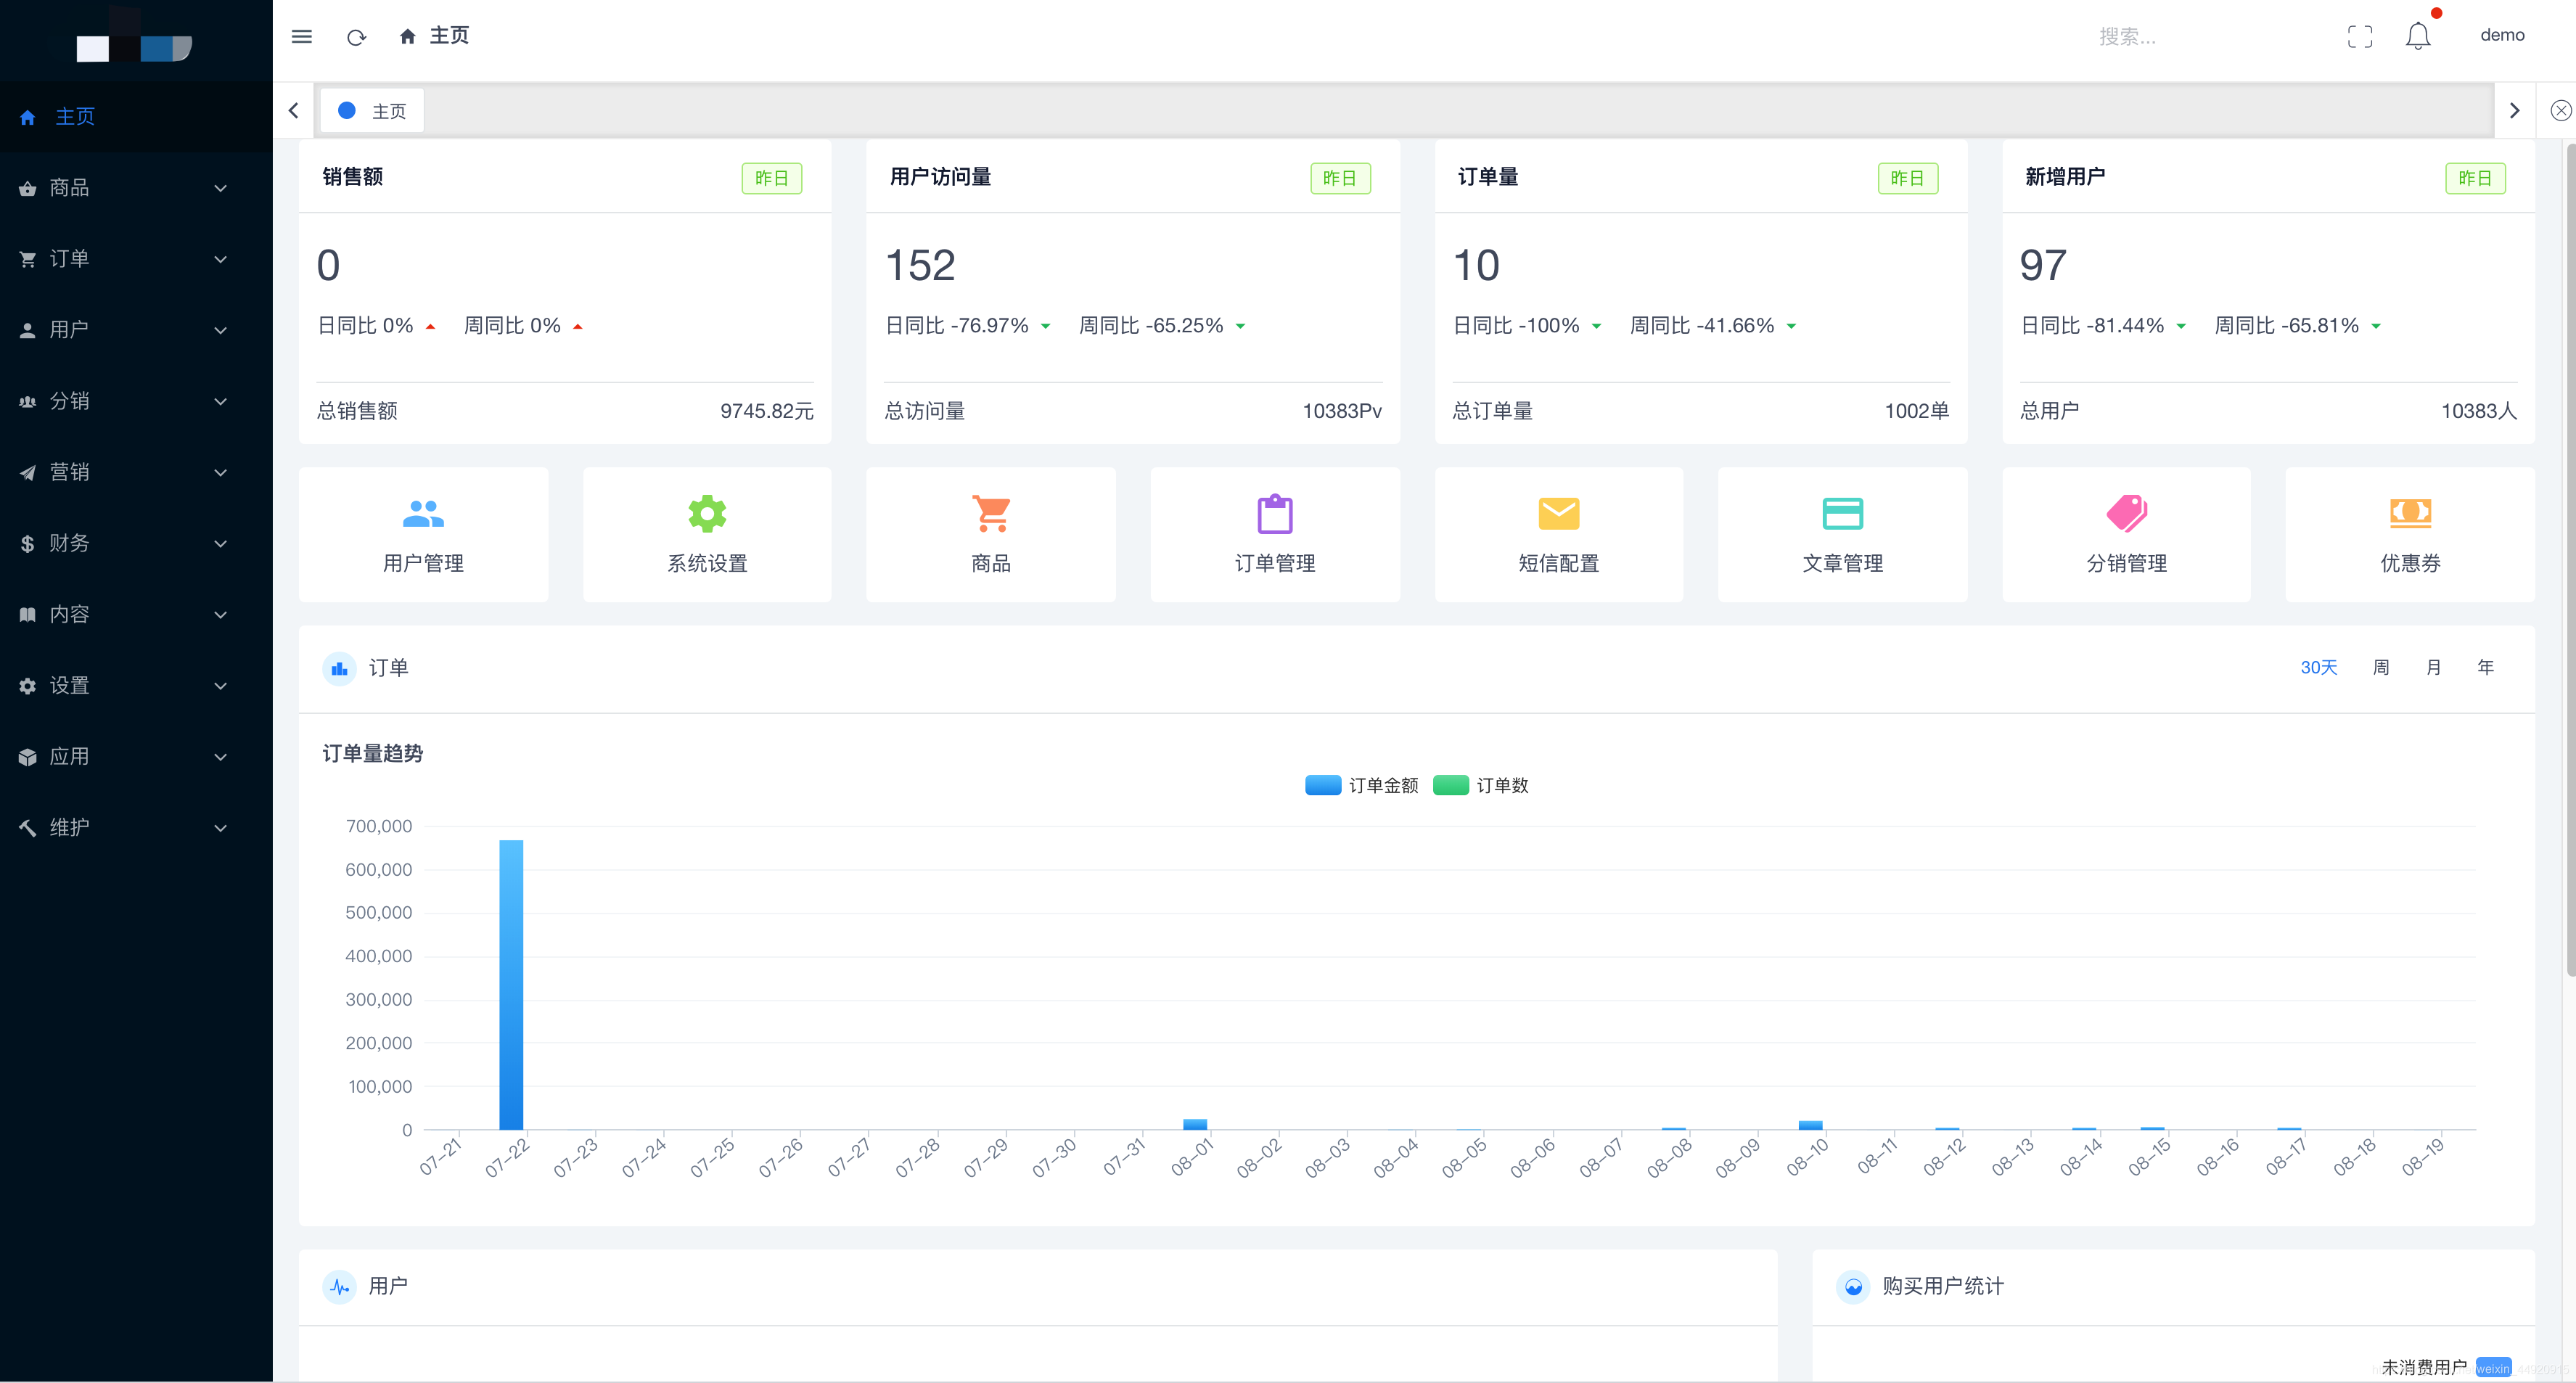Click the chevron beside 内容

[221, 615]
